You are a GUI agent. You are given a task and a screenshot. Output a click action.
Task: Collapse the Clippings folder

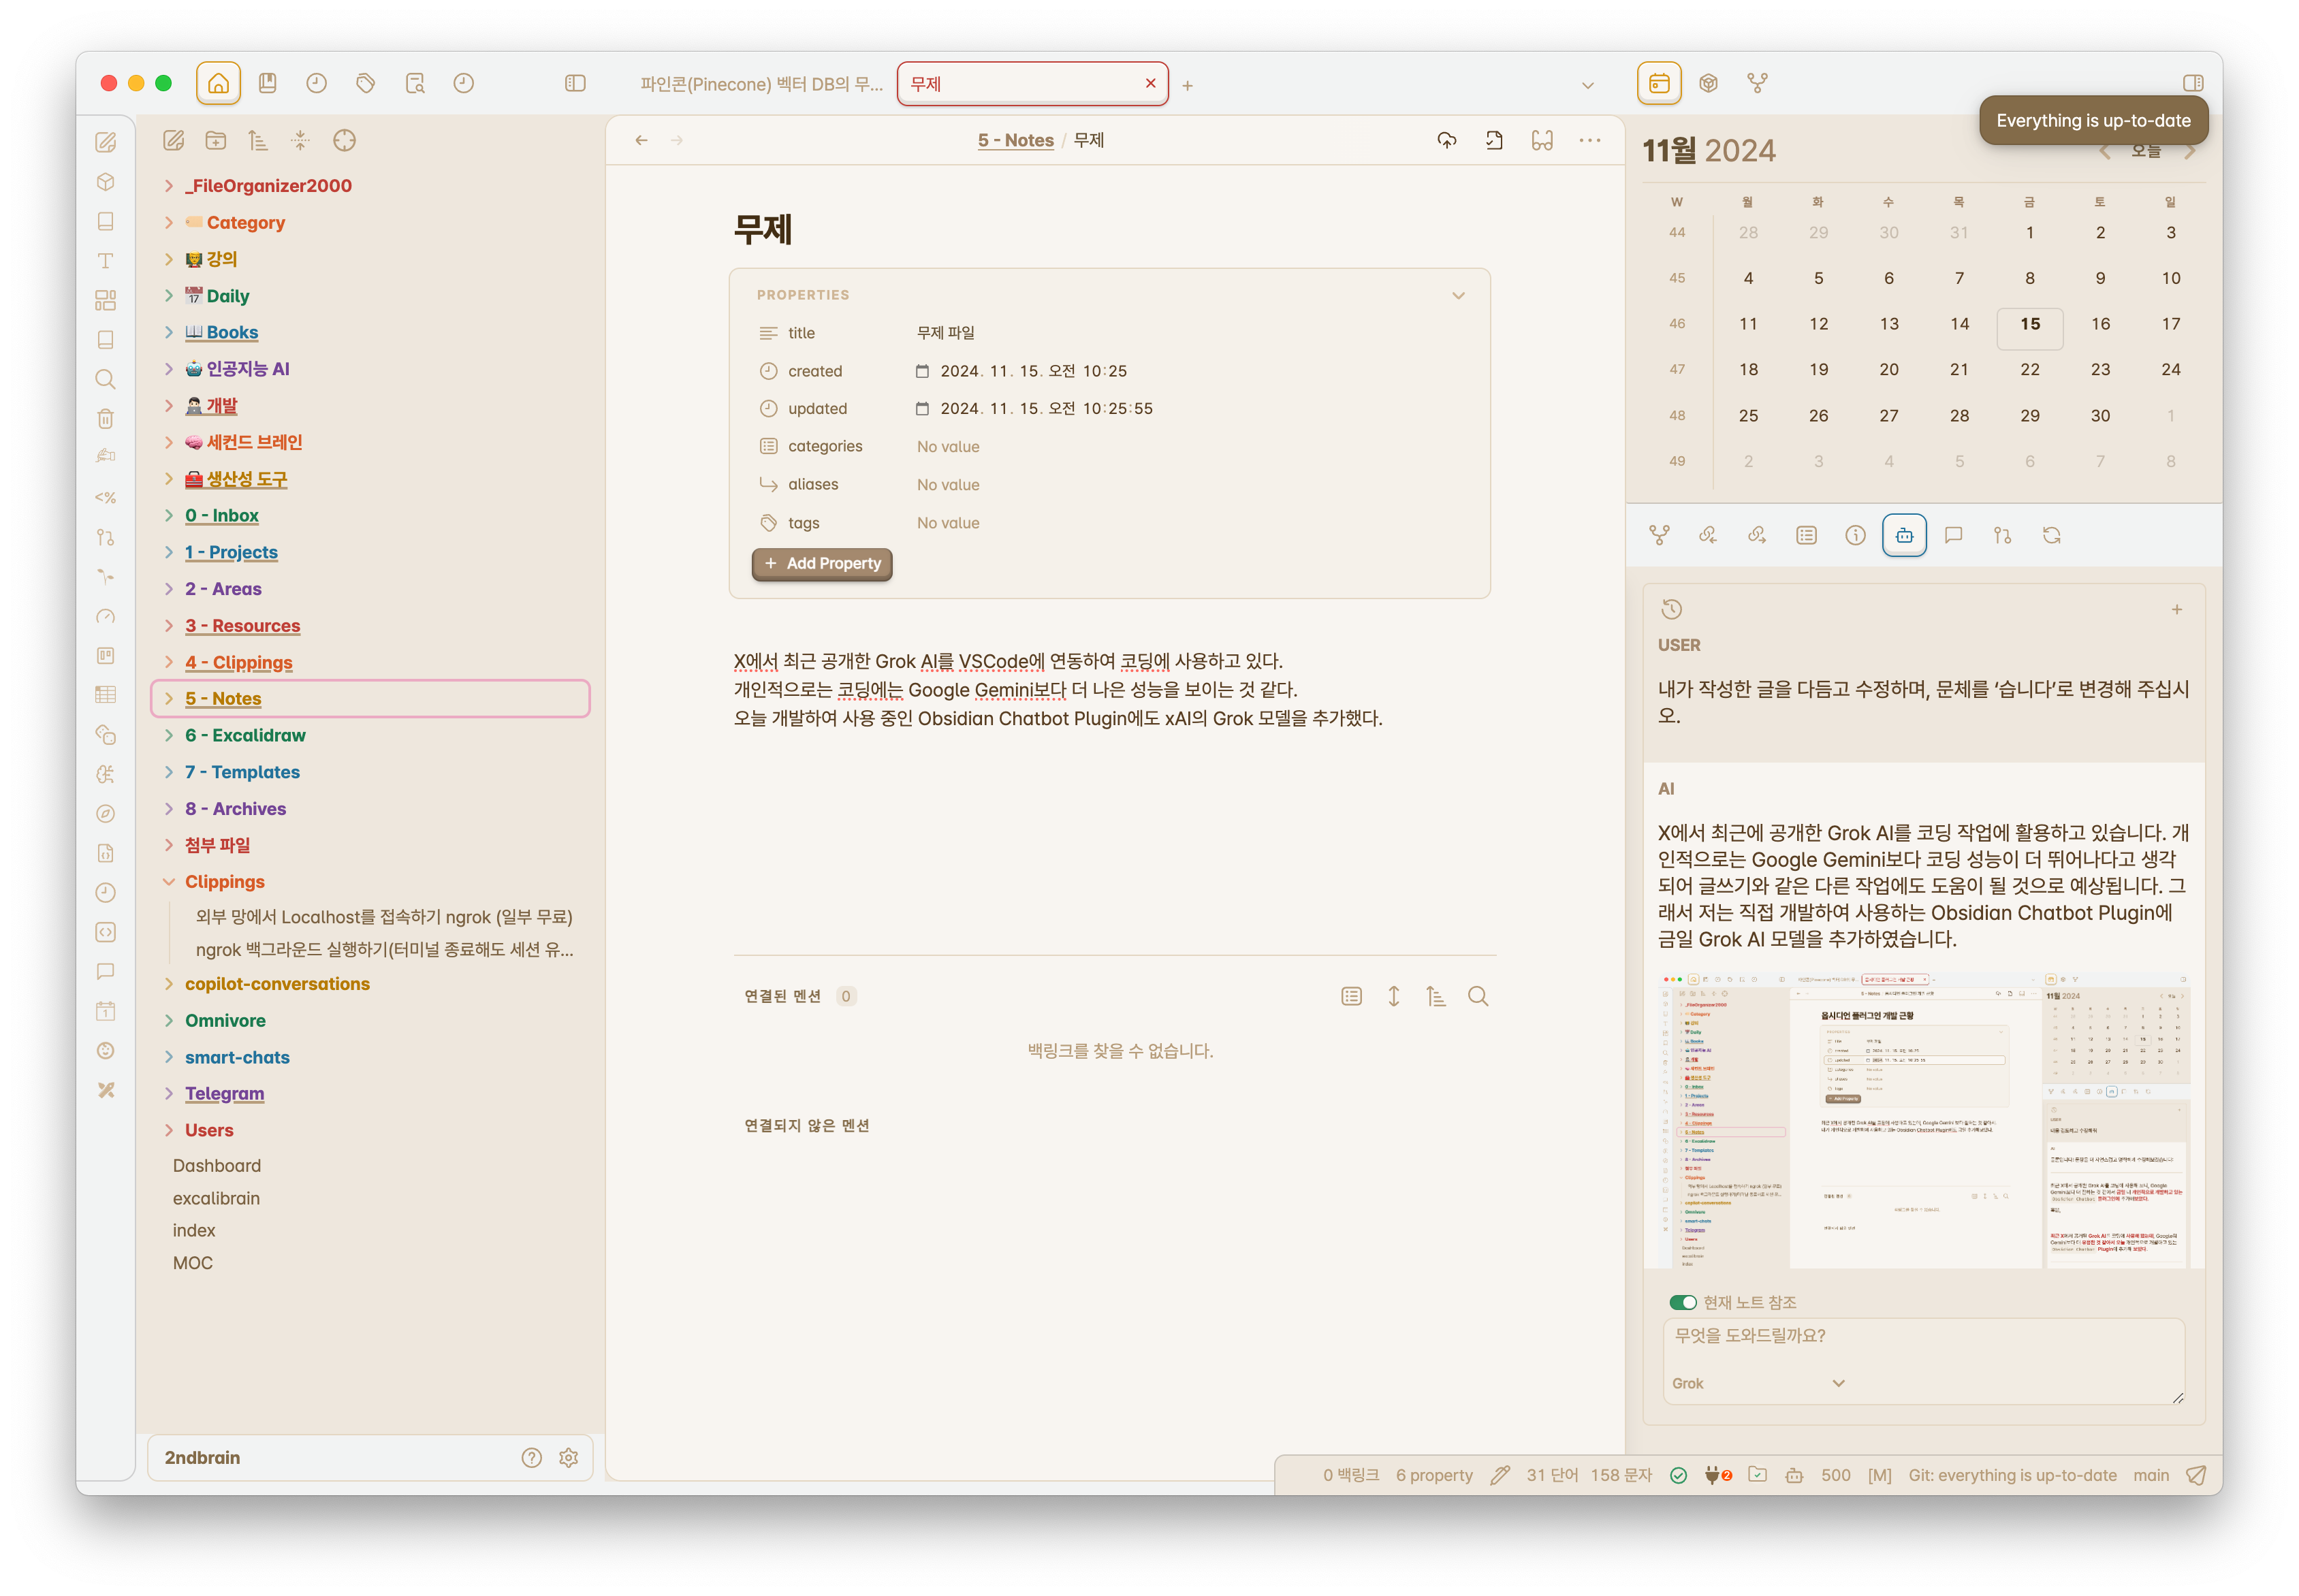click(x=169, y=882)
